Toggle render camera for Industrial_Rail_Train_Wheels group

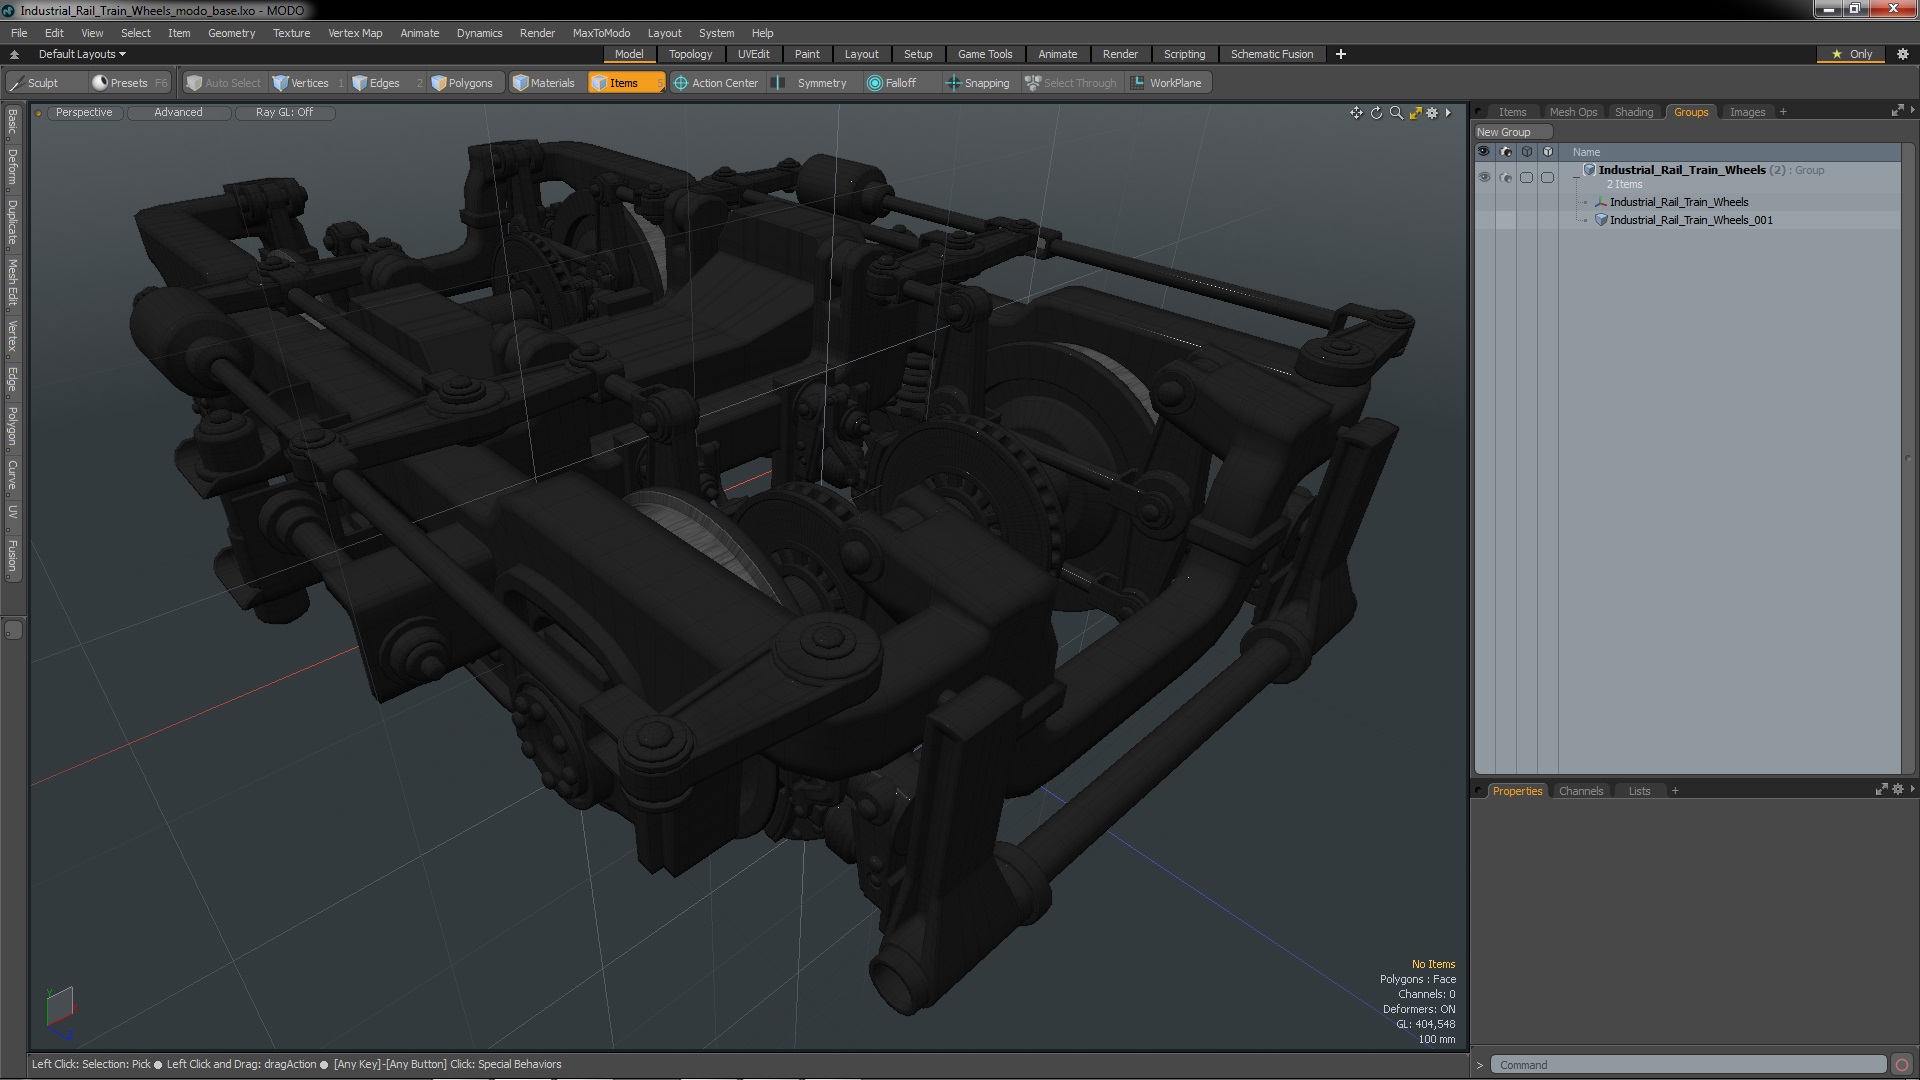(1506, 177)
